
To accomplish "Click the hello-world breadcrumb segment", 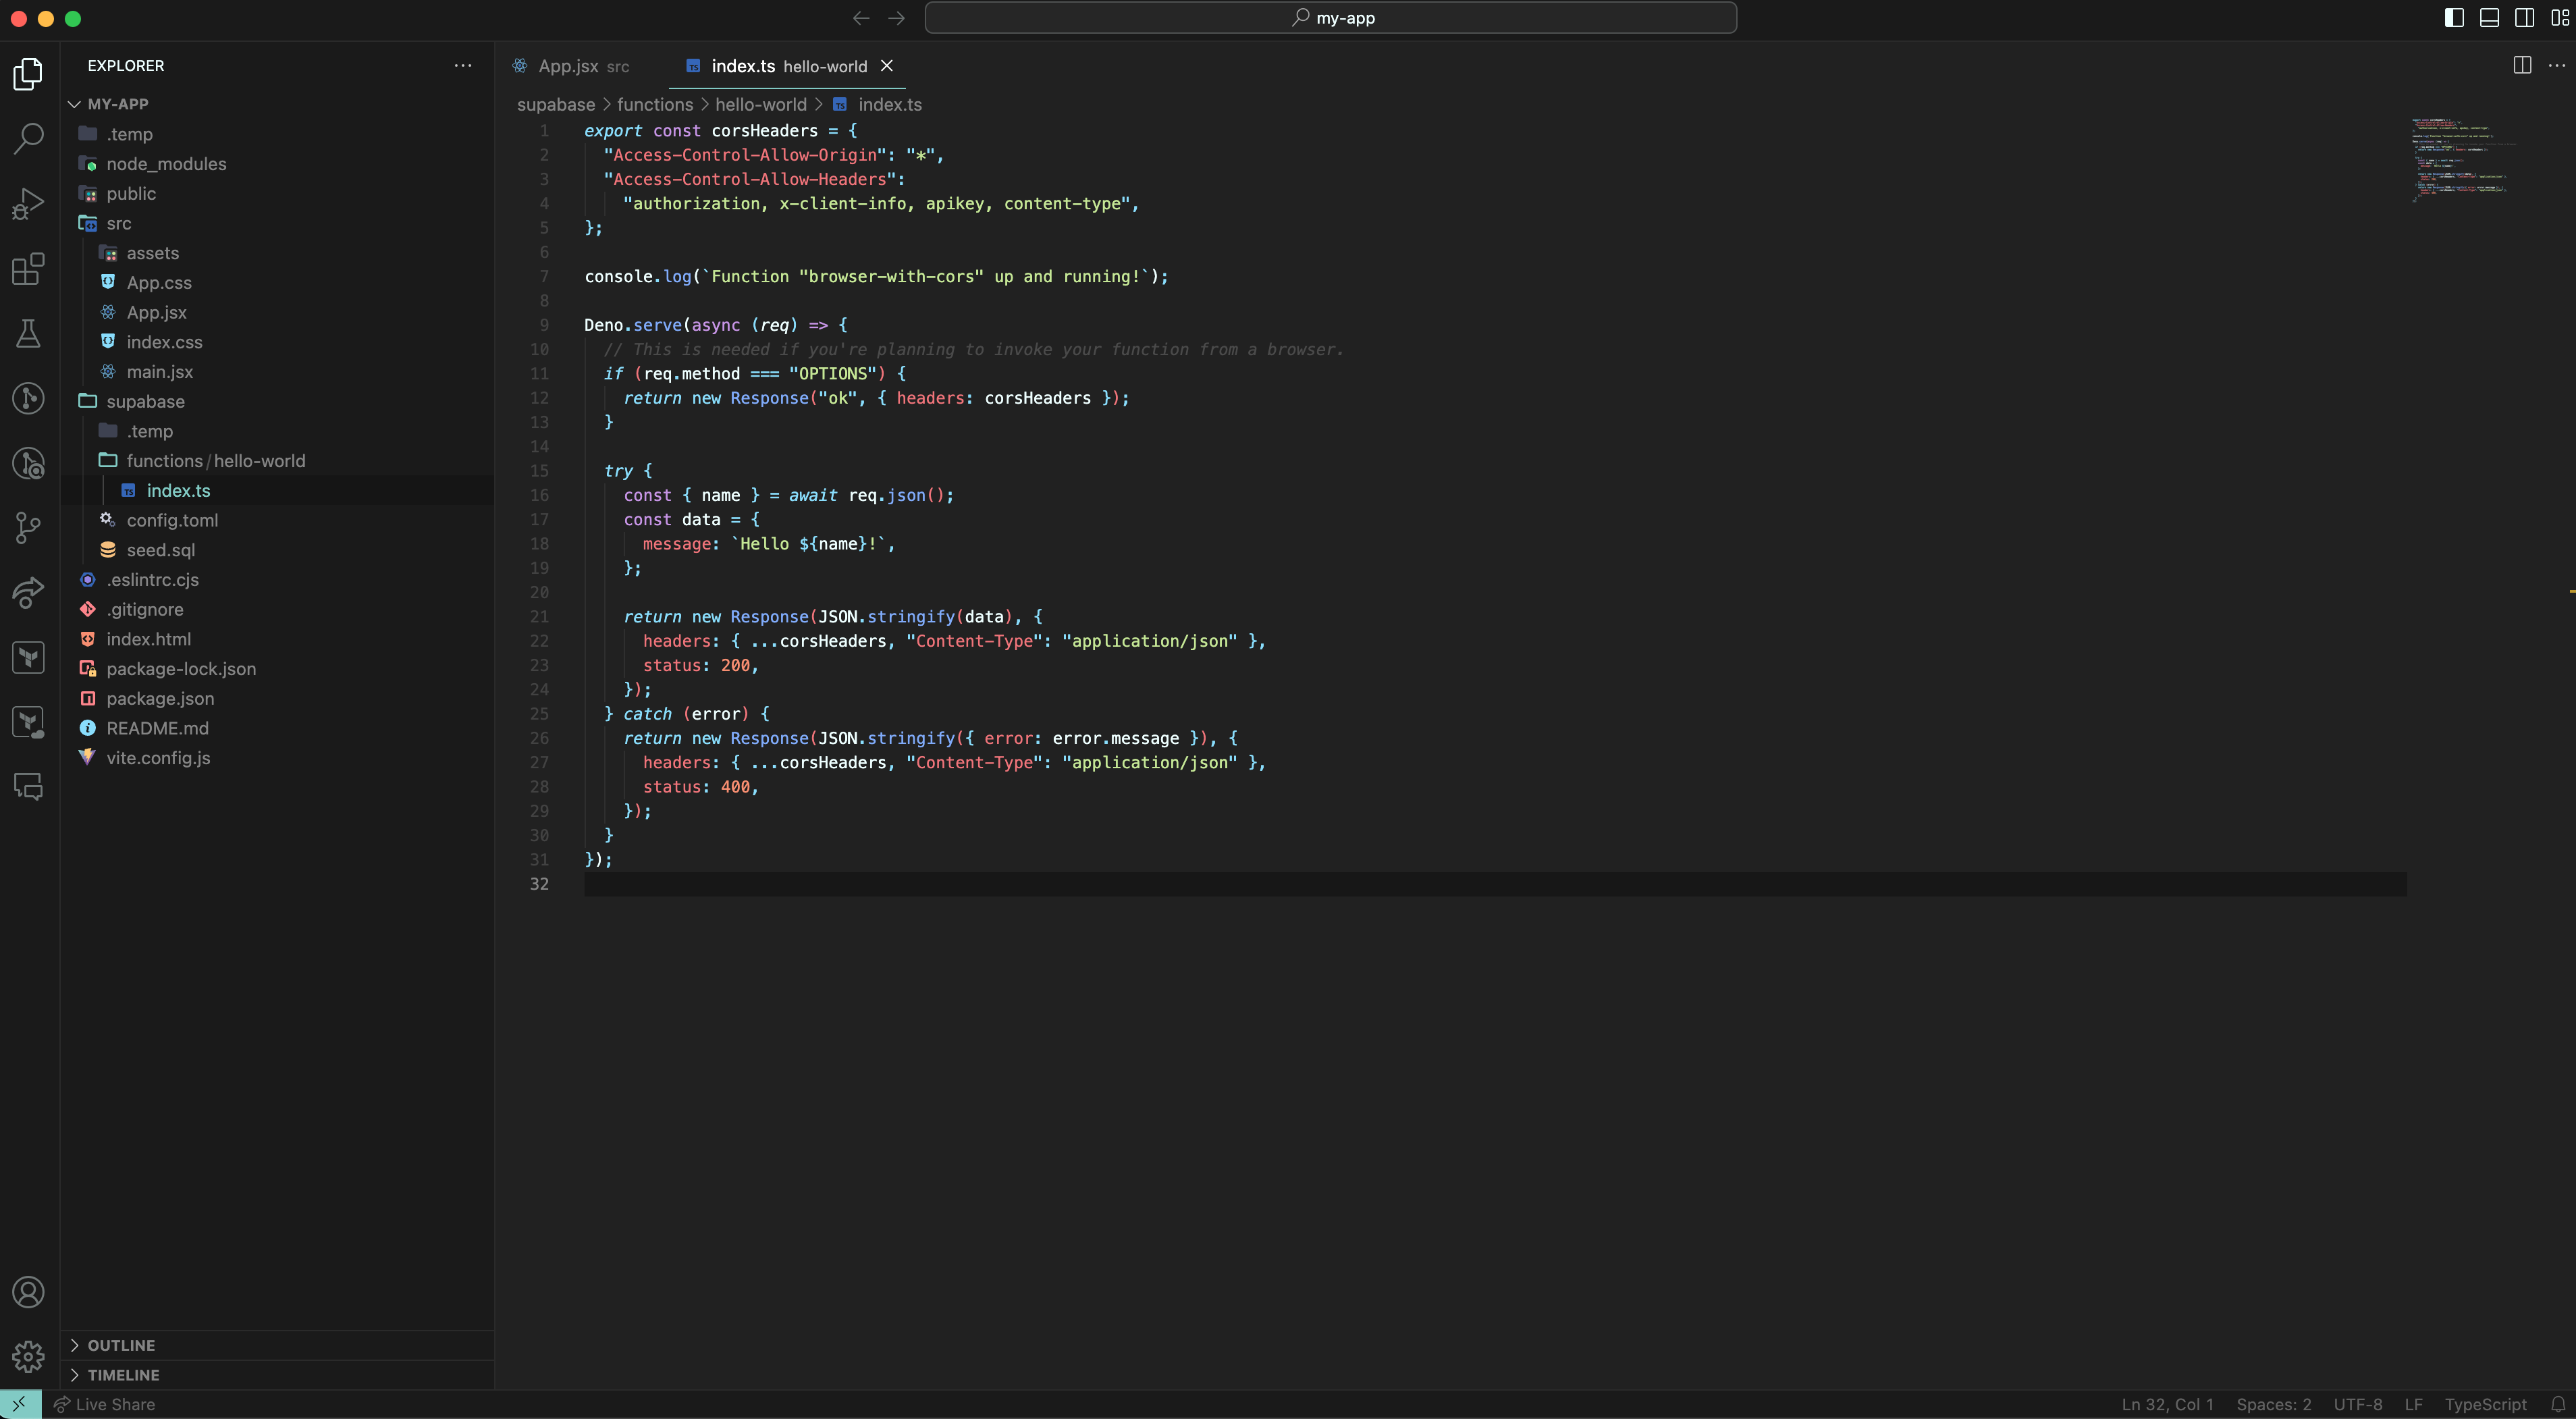I will click(761, 104).
